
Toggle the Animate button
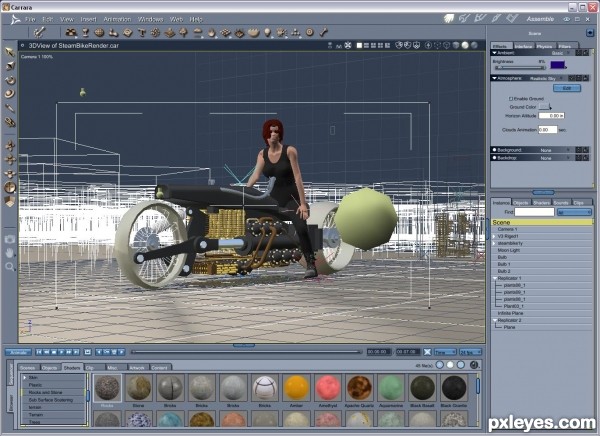point(18,352)
